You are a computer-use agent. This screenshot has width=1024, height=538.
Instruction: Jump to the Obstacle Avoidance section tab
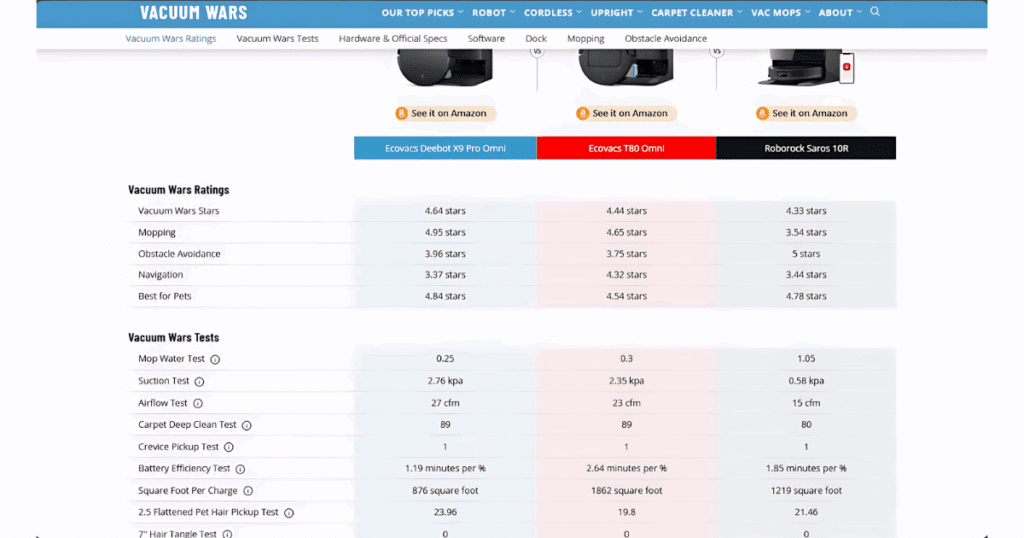(x=665, y=39)
